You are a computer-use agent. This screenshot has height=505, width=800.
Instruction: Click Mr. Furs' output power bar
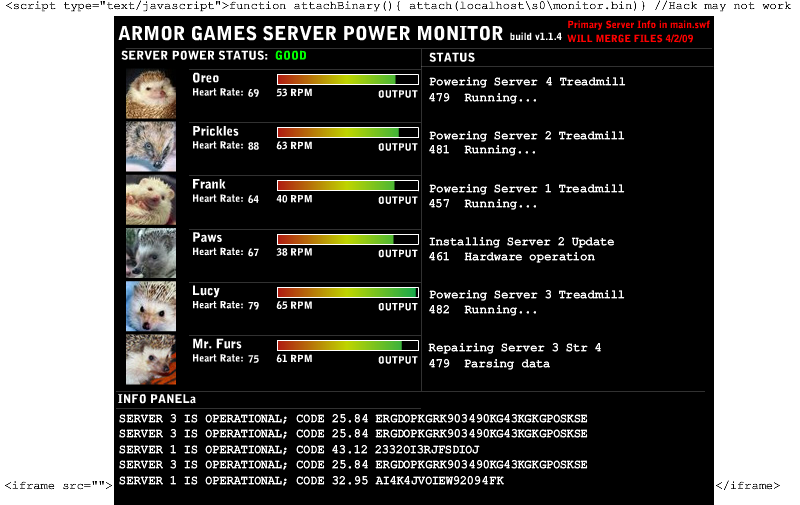(348, 345)
